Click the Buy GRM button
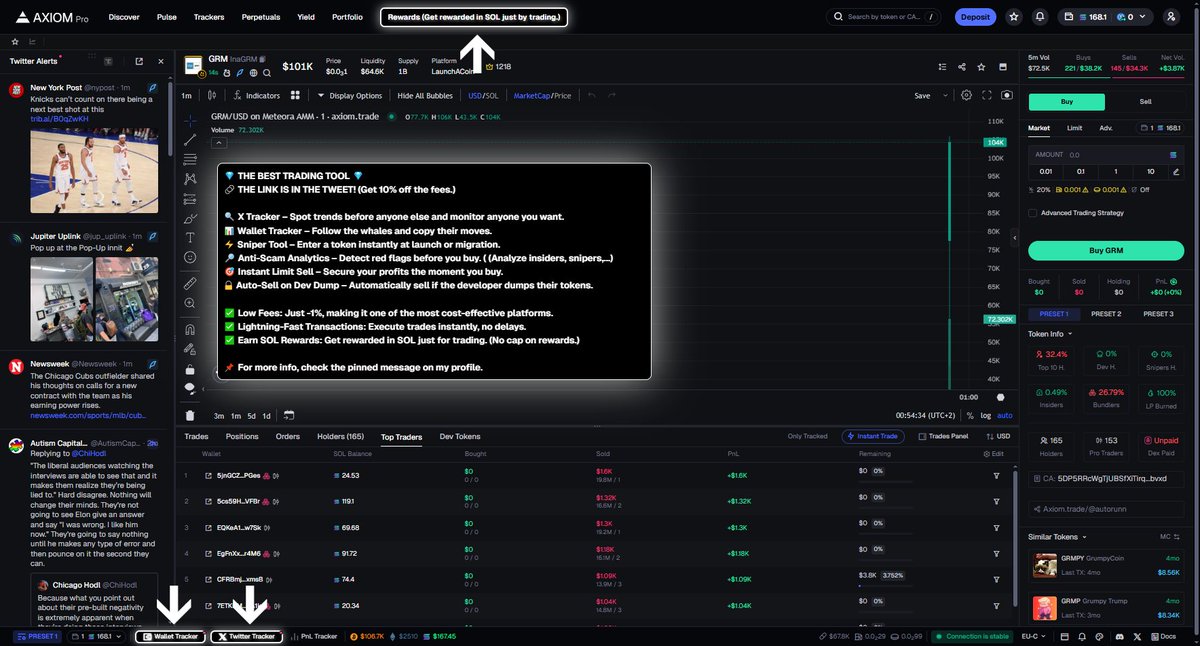Screen dimensions: 1200x646 pos(1106,251)
